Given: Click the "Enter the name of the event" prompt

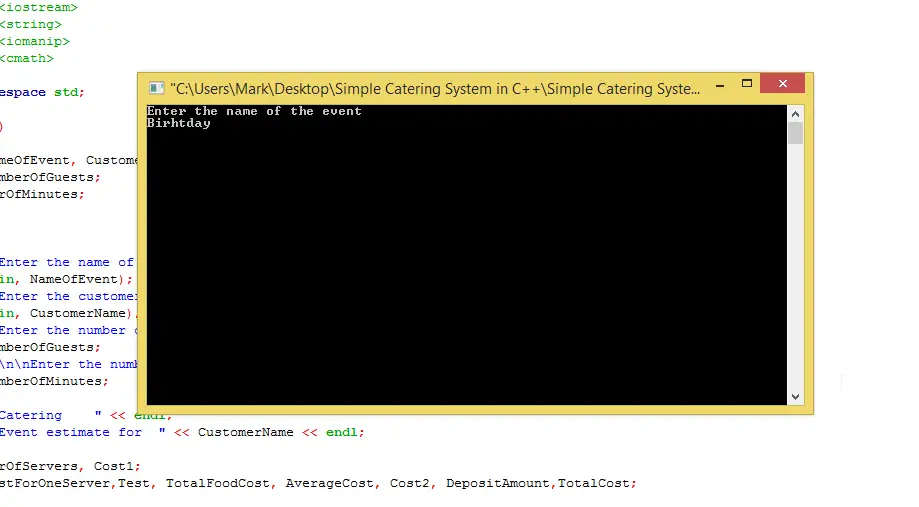Looking at the screenshot, I should tap(254, 111).
